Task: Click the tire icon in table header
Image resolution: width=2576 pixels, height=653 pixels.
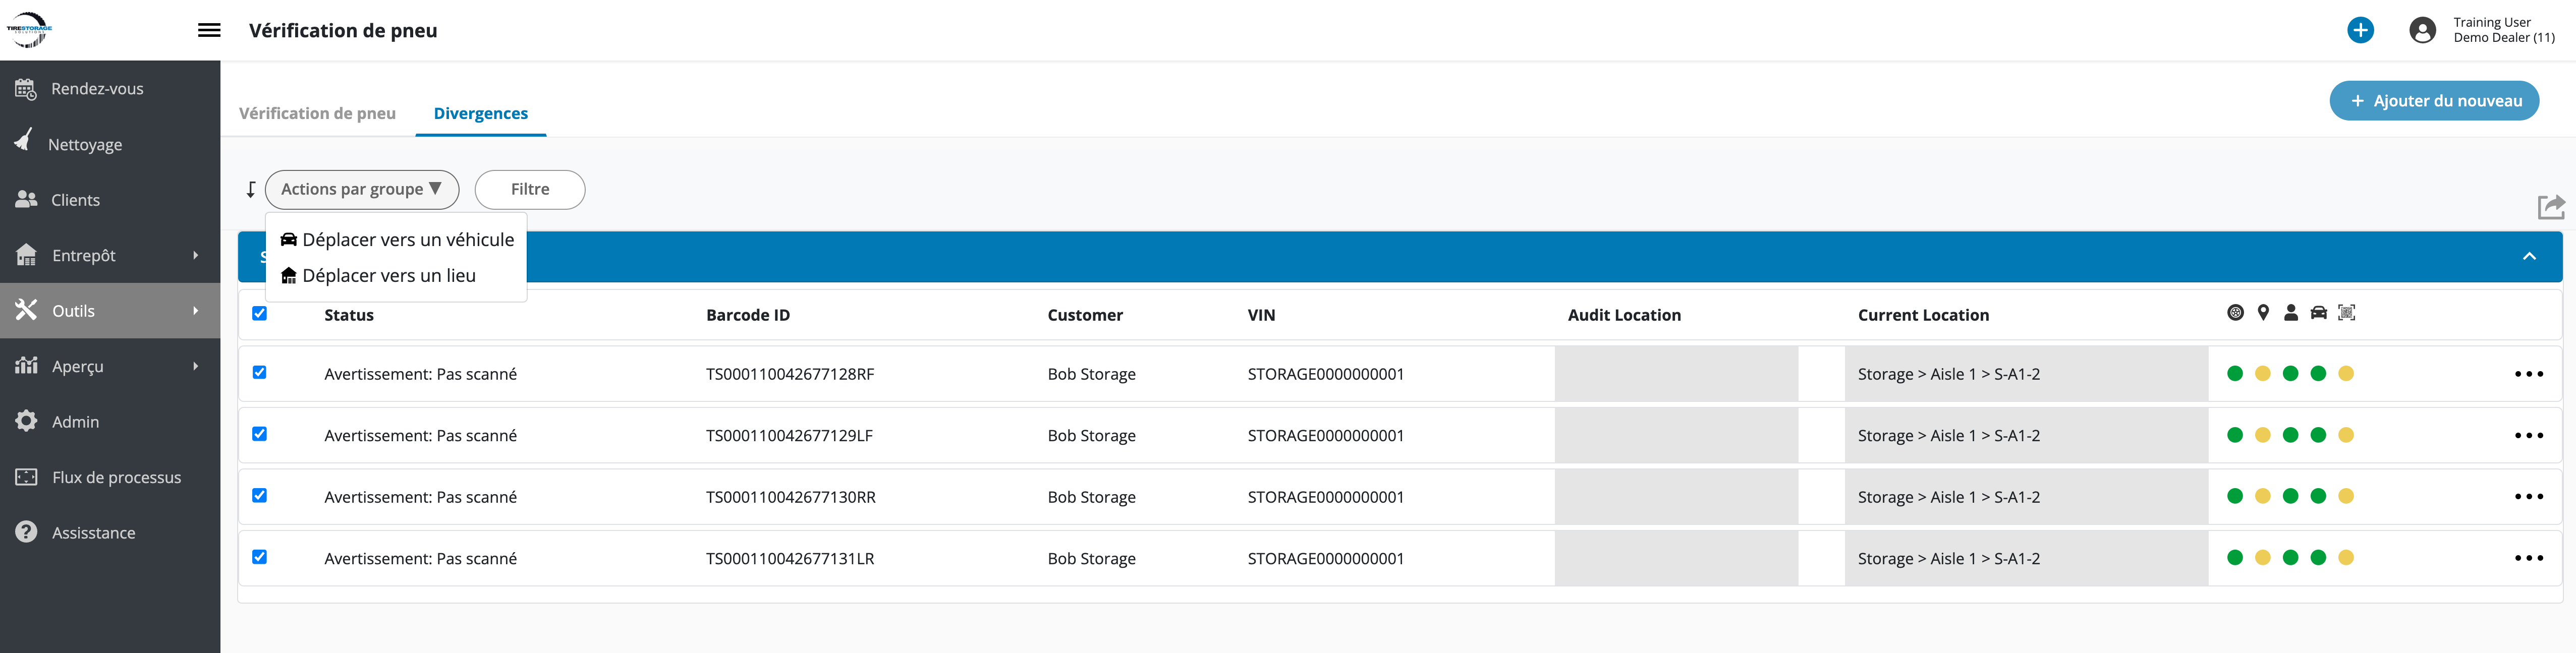Action: 2235,313
